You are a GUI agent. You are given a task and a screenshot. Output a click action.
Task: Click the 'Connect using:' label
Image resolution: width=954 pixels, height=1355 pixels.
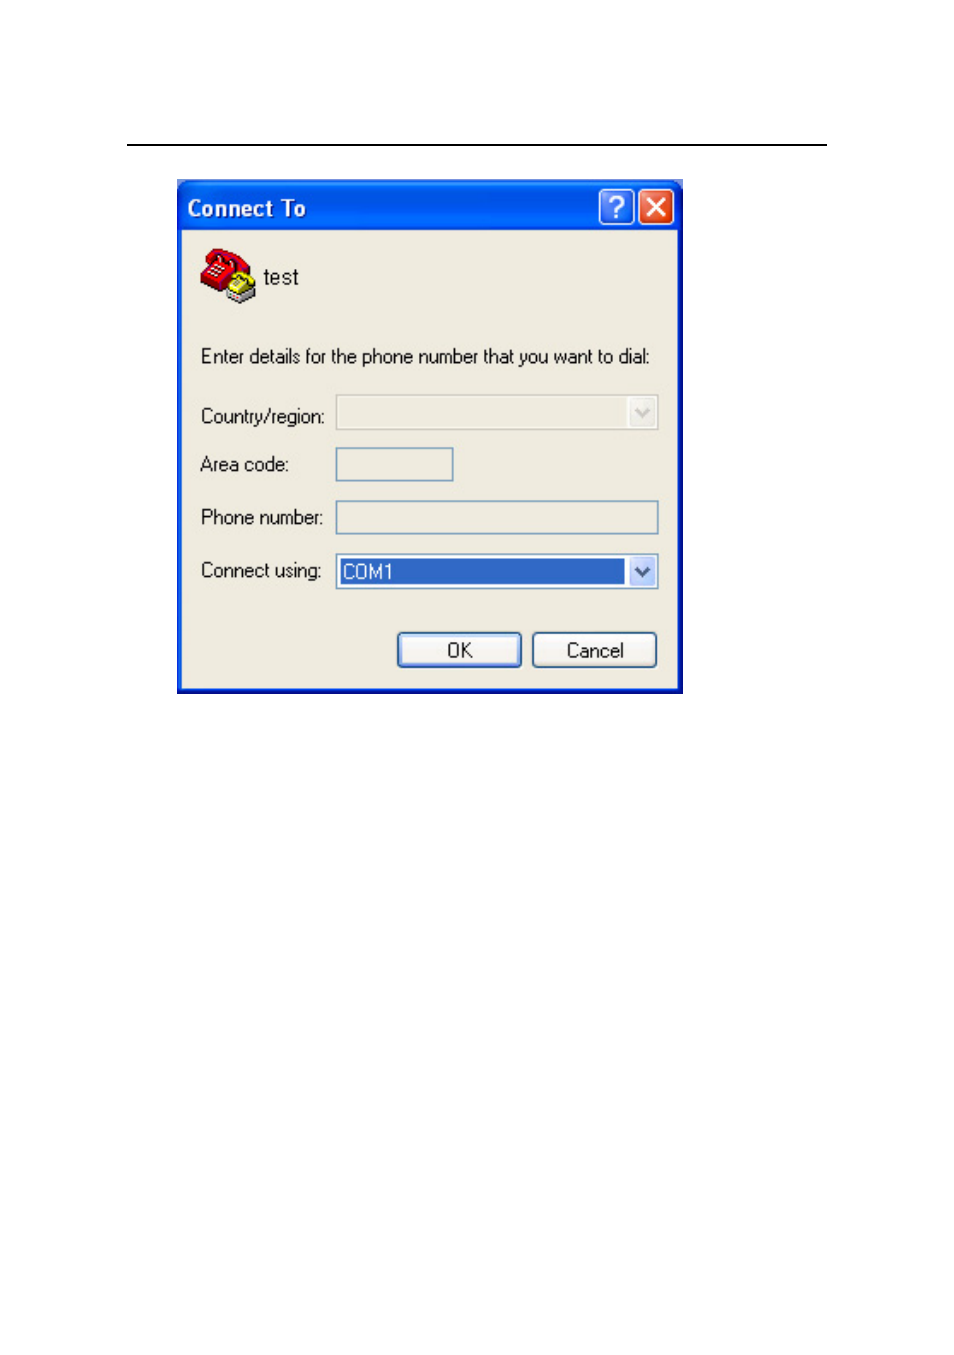pos(261,571)
